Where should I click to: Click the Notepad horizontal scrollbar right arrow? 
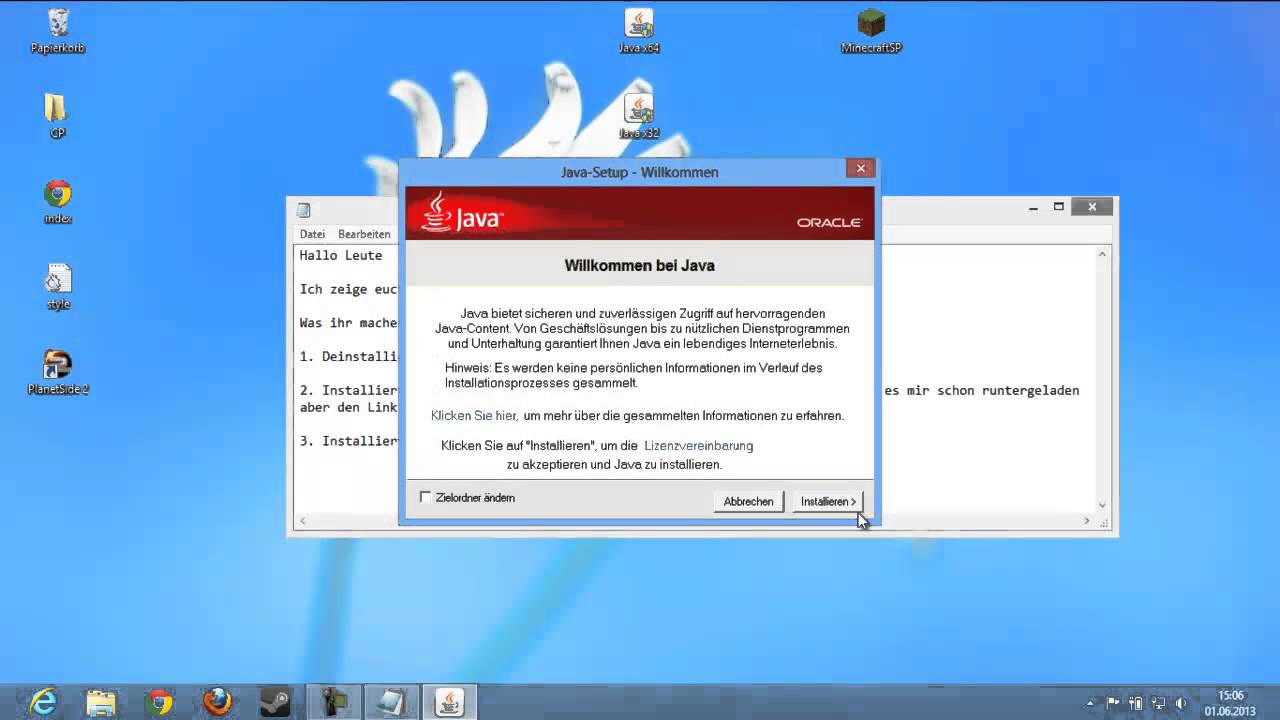1087,521
